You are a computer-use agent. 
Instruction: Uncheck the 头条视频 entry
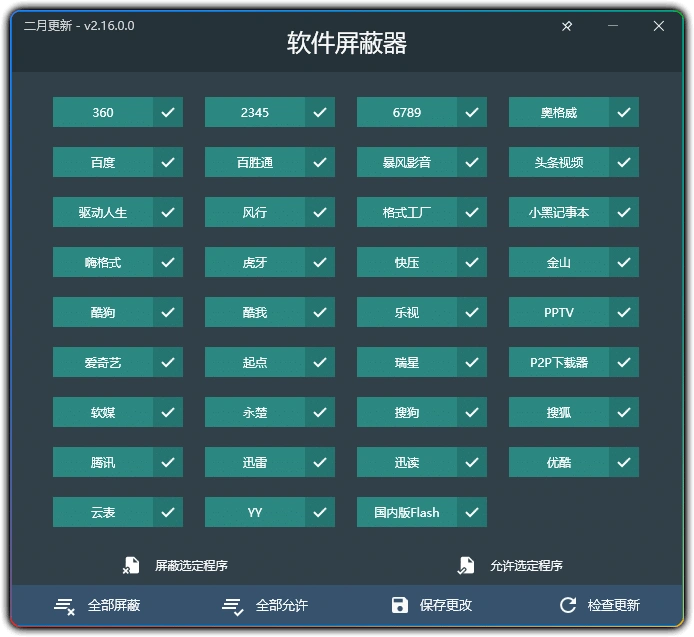coord(624,162)
